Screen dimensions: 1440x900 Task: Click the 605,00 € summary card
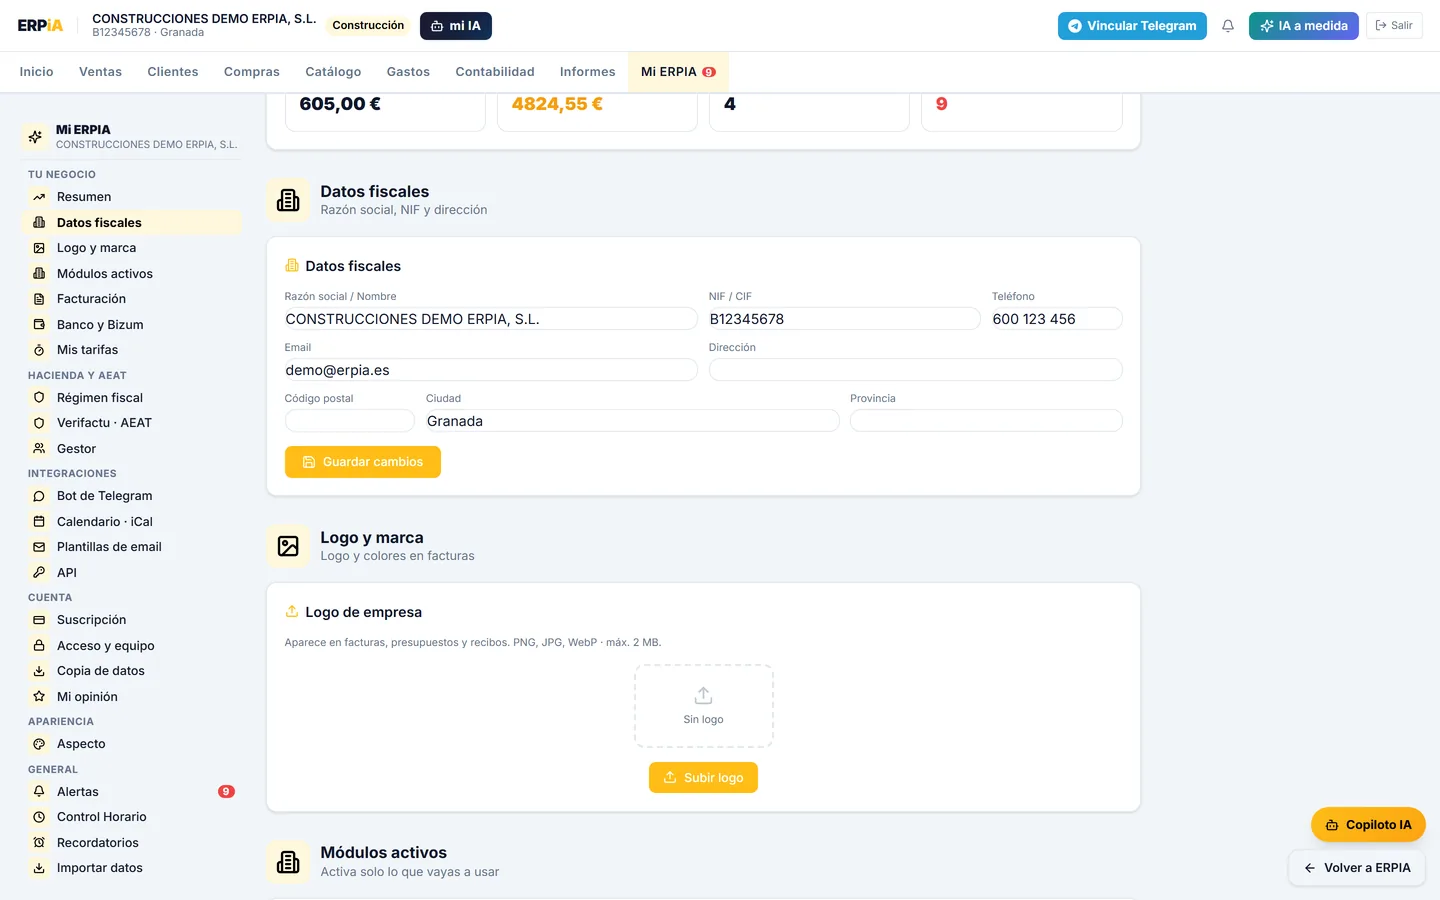coord(385,111)
